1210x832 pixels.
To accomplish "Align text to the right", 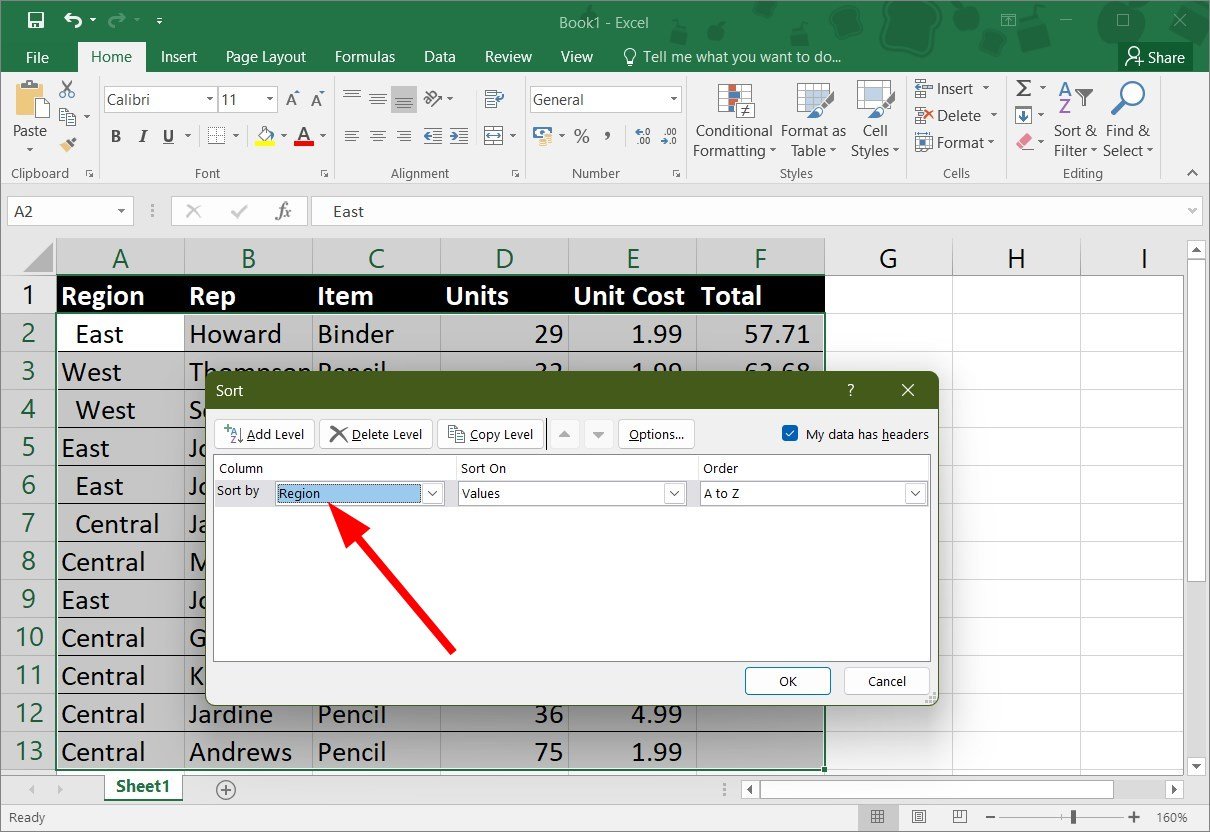I will click(404, 136).
